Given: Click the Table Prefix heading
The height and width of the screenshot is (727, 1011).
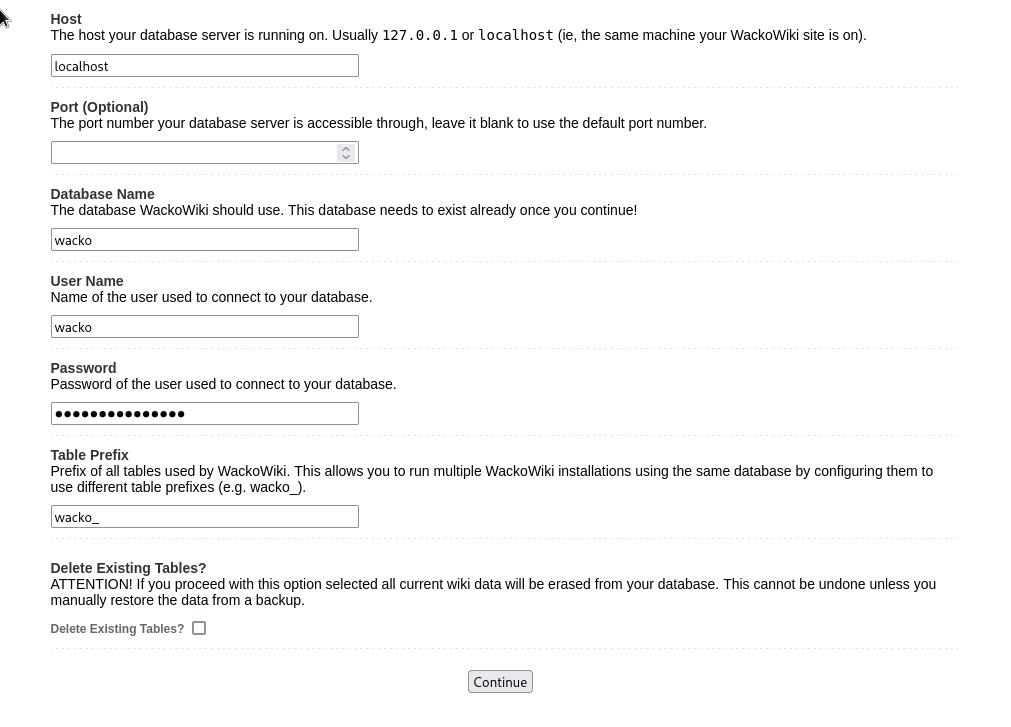Looking at the screenshot, I should 90,455.
